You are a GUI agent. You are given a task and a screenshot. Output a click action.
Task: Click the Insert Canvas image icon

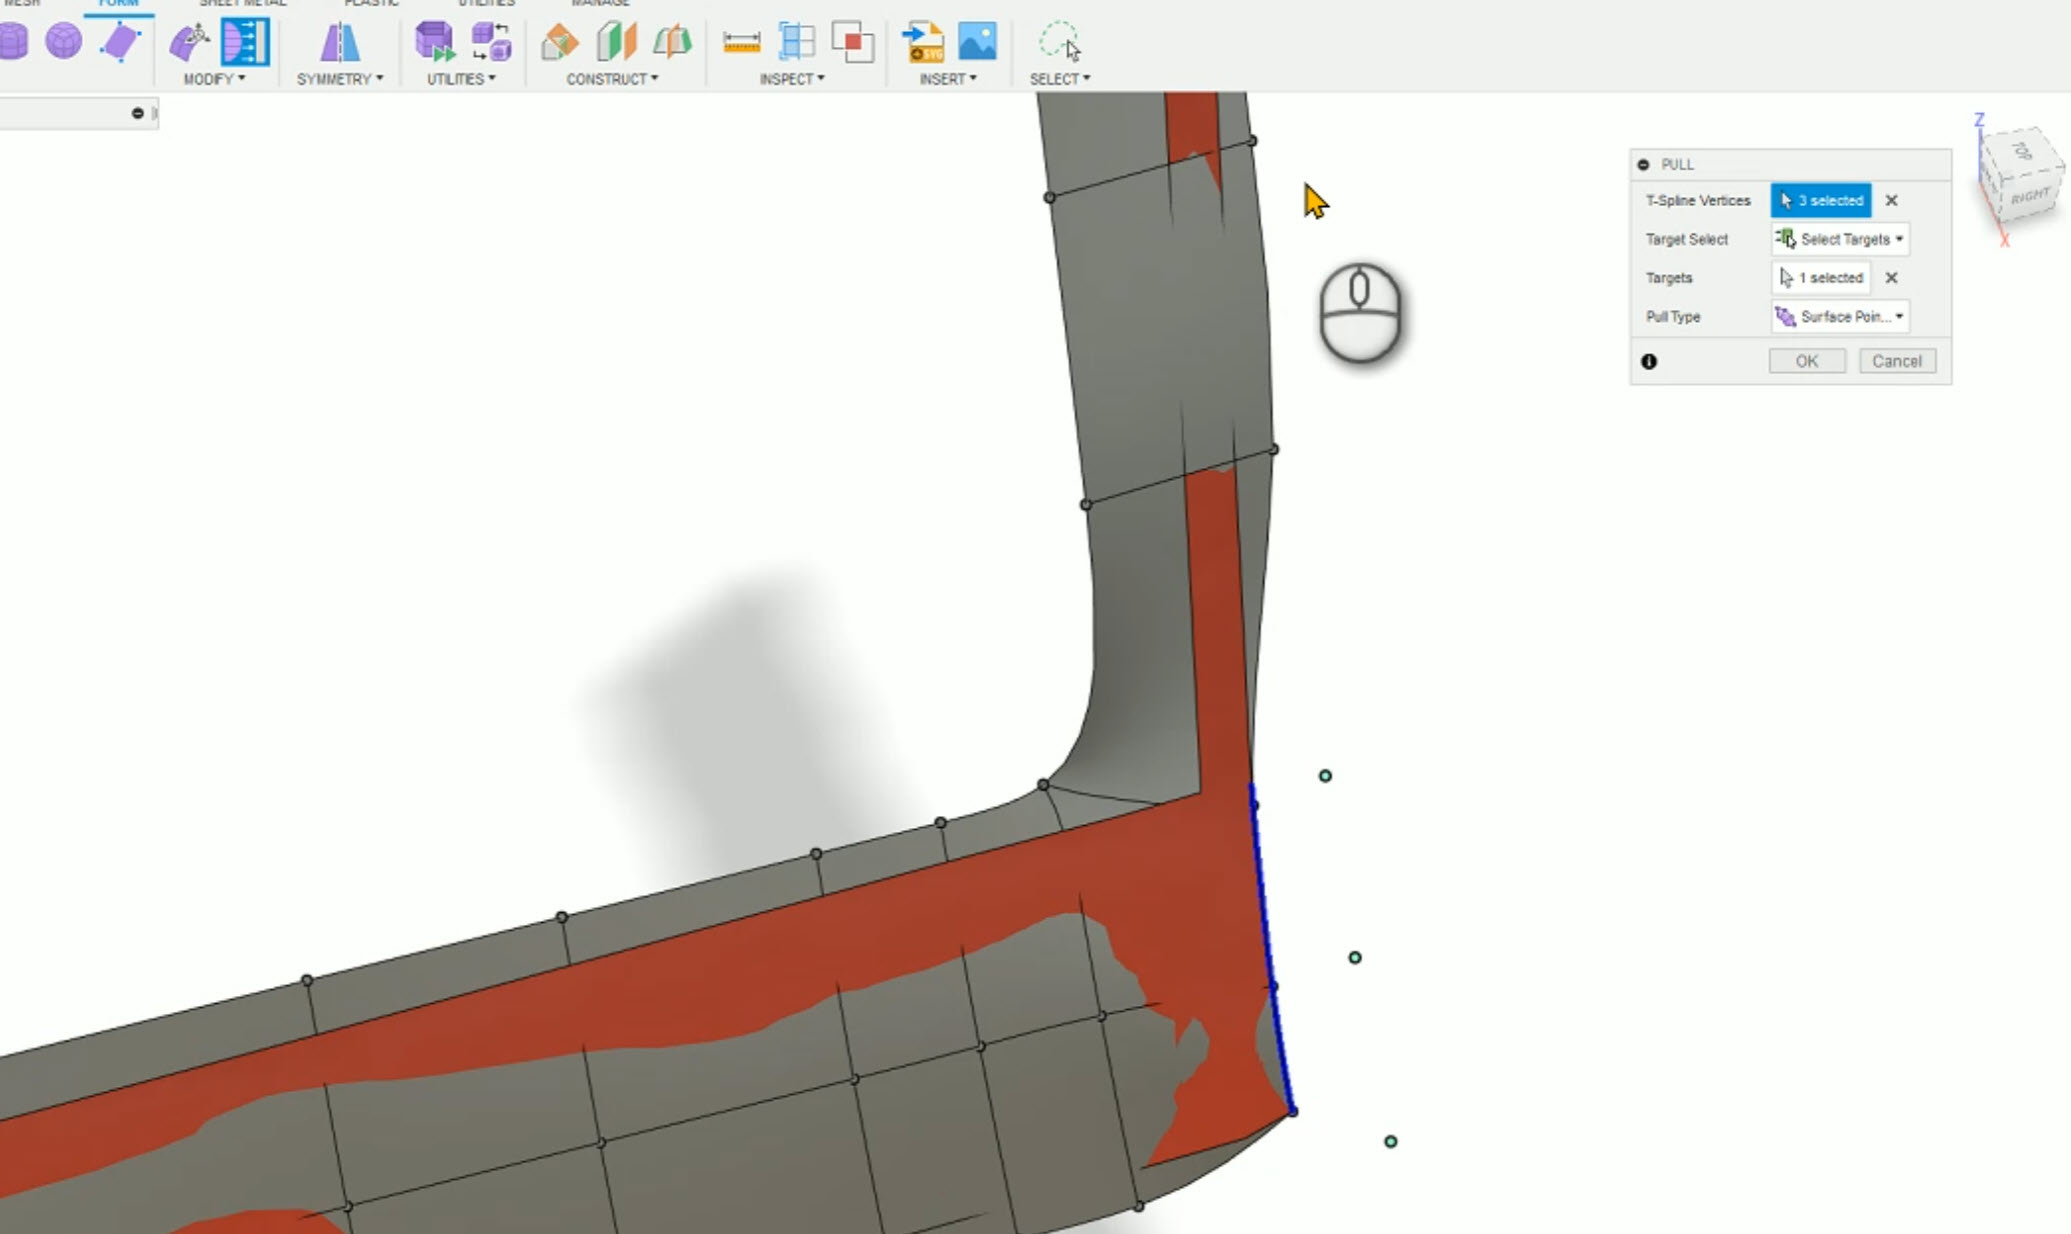[x=977, y=42]
